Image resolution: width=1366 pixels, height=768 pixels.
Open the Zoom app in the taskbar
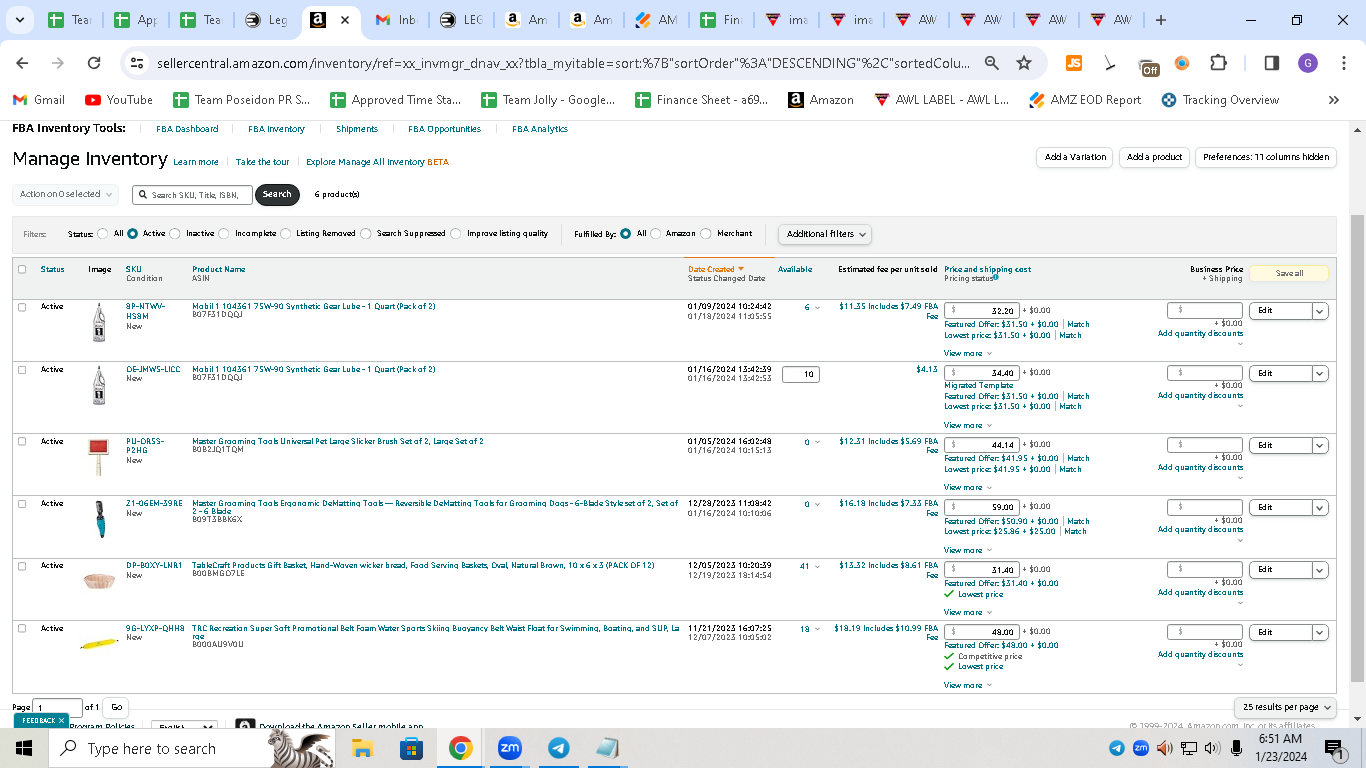(509, 748)
